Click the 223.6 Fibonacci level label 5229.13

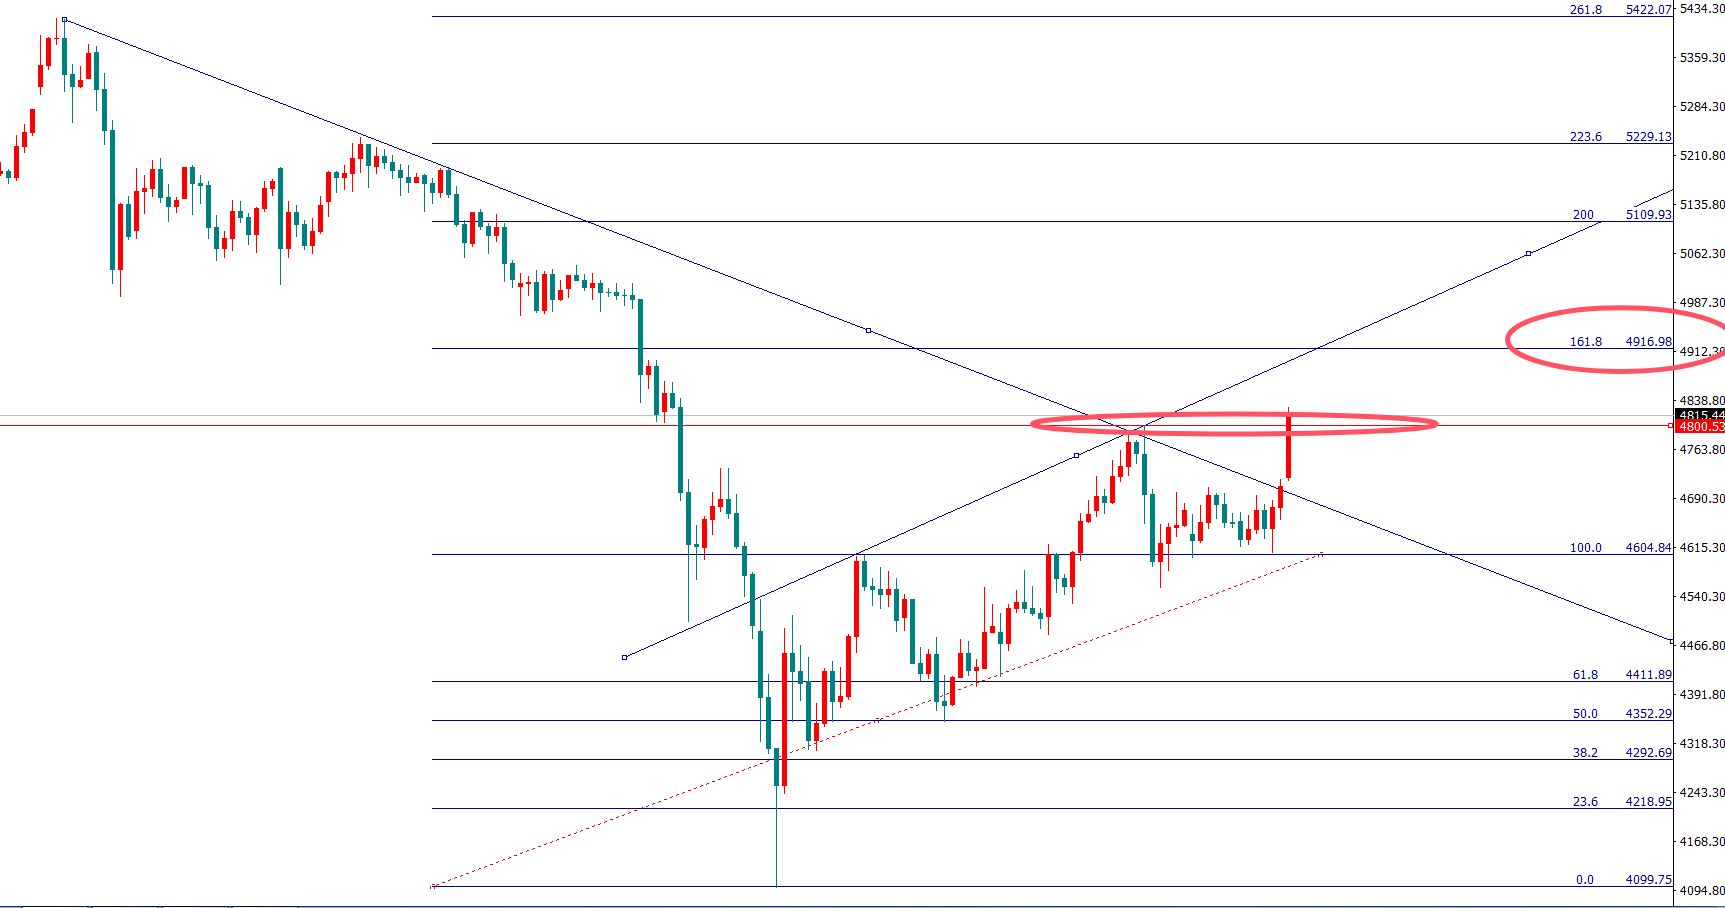[x=1648, y=137]
